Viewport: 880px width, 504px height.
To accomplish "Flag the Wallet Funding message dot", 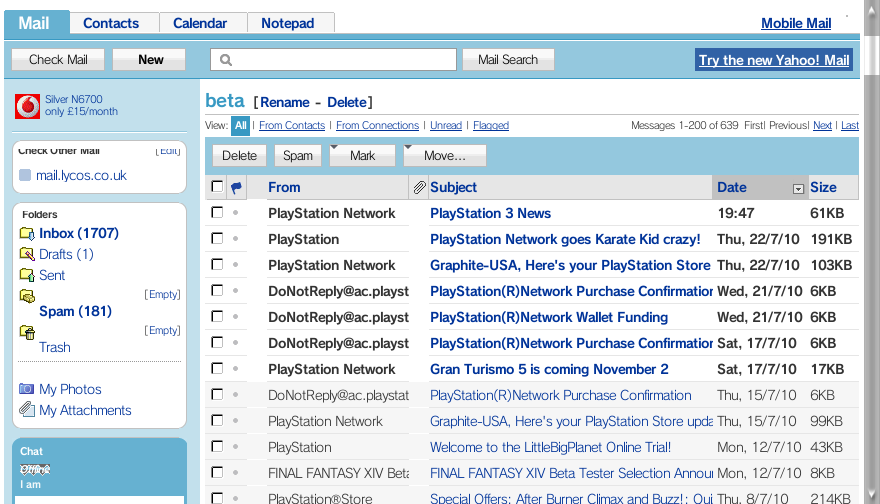I will tap(236, 317).
